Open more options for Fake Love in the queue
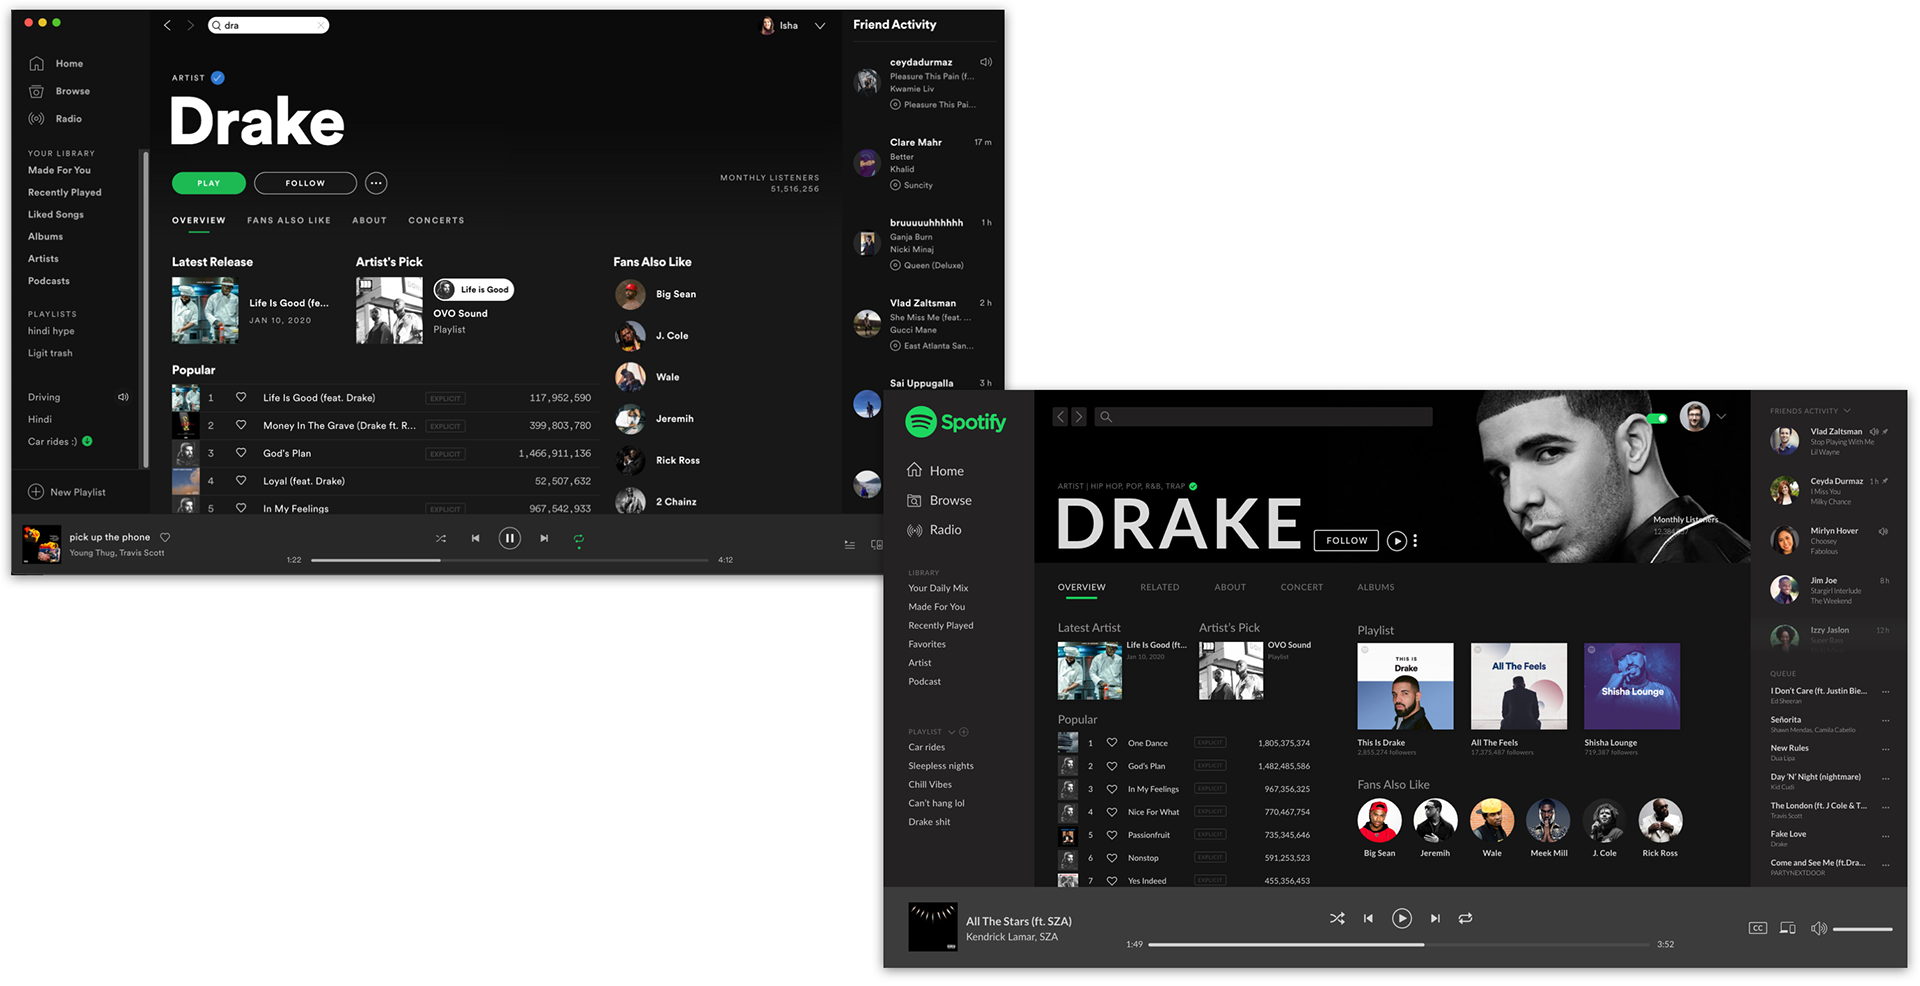 point(1886,835)
